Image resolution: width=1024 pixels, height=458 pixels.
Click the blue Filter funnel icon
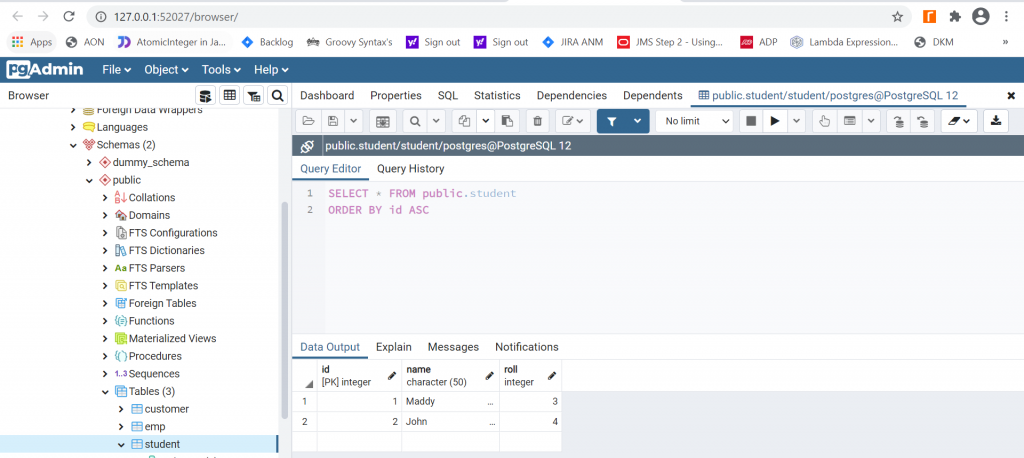(x=612, y=121)
